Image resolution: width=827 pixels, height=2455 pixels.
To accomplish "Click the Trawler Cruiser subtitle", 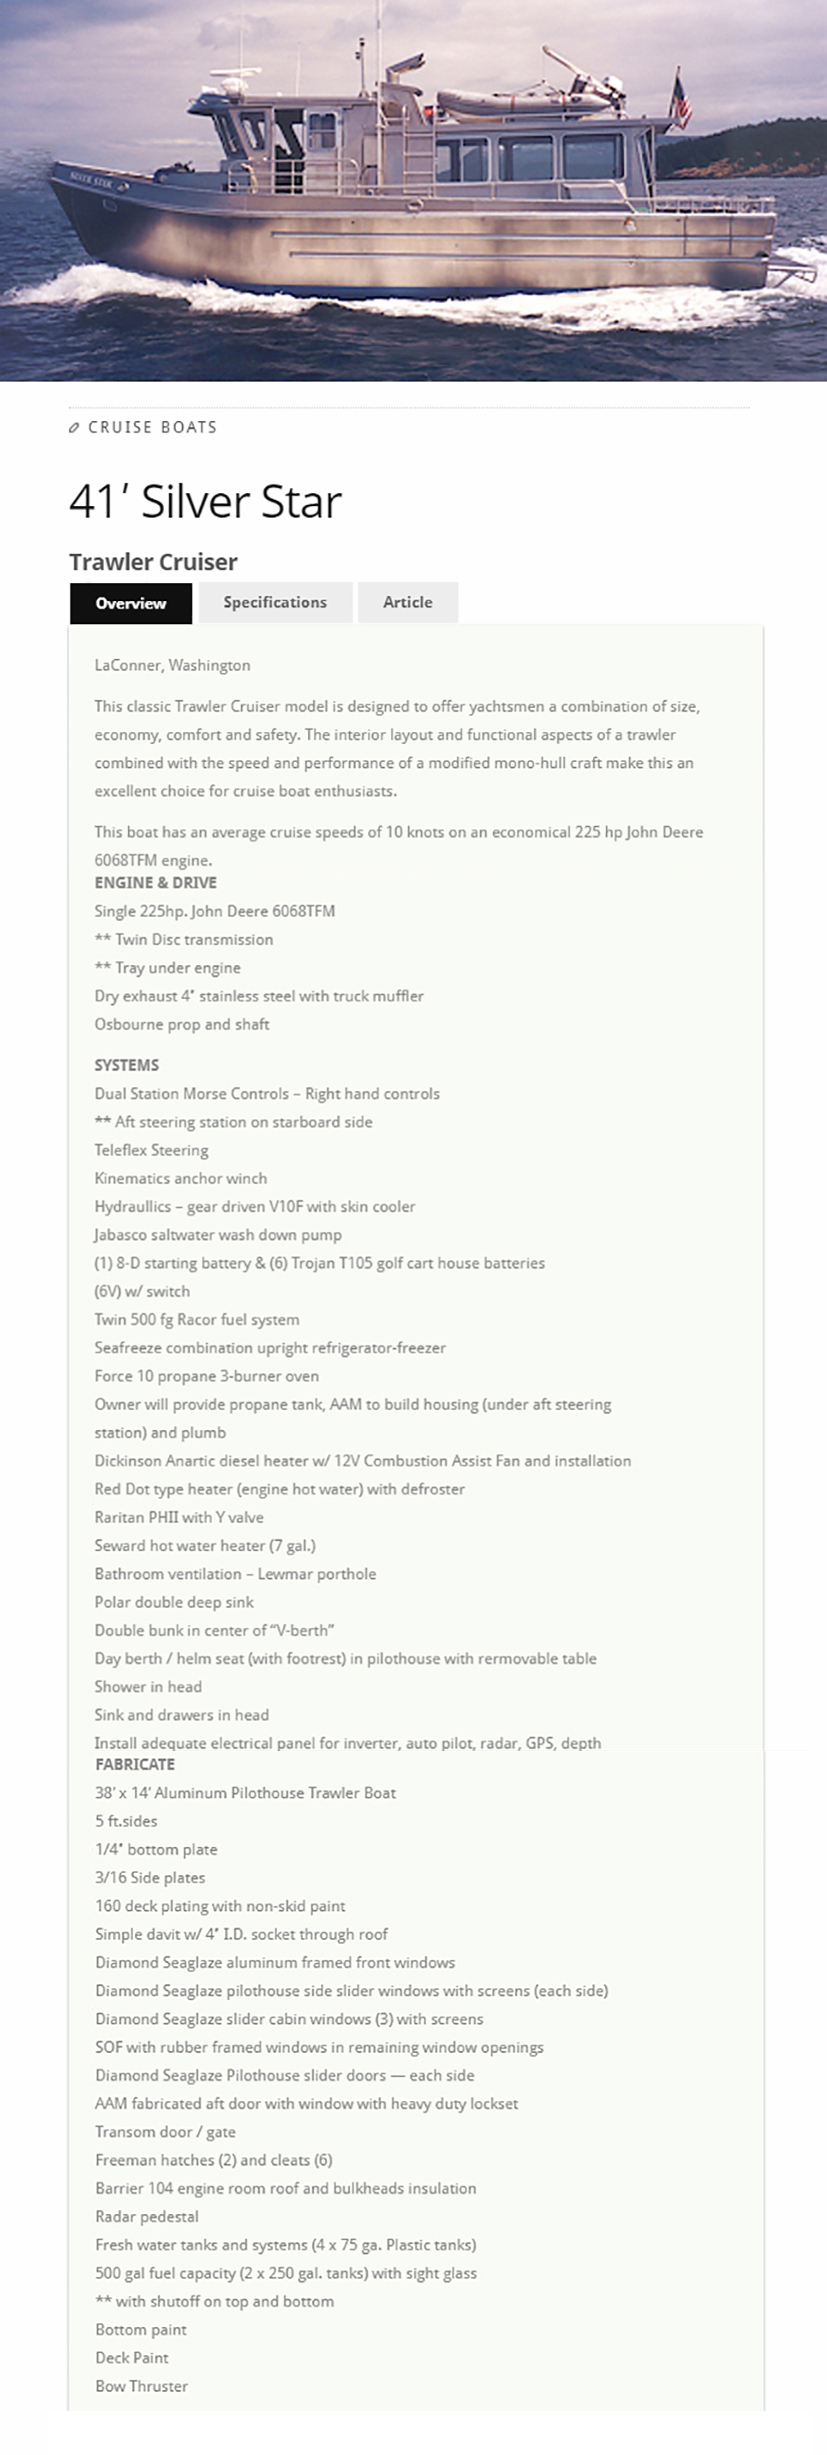I will (153, 562).
